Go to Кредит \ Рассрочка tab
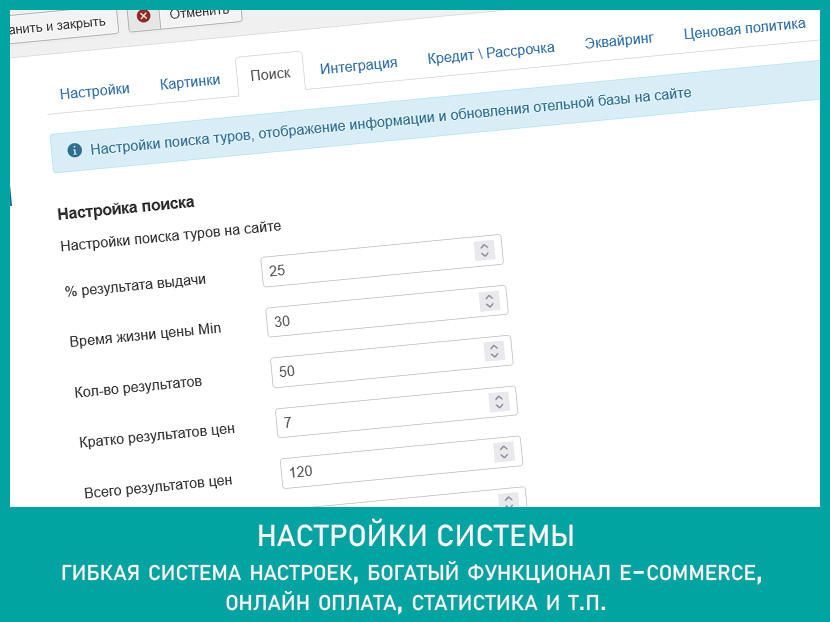This screenshot has height=622, width=830. pyautogui.click(x=490, y=51)
